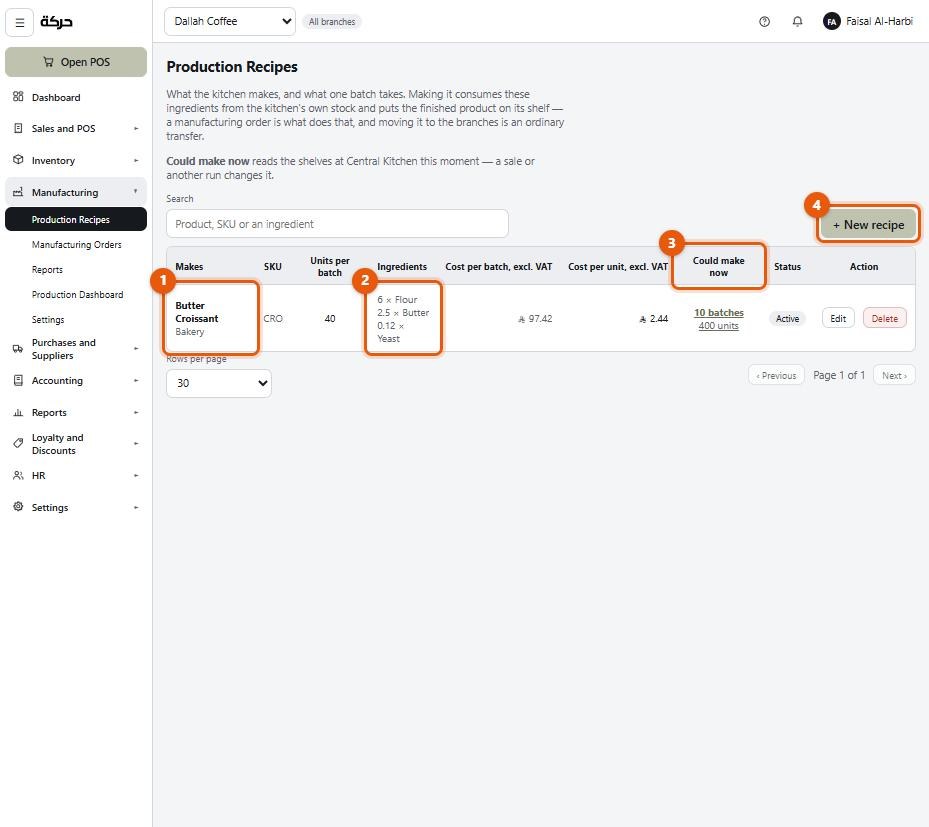Click the Faisal Al-Harbi username
The height and width of the screenshot is (827, 929).
(879, 21)
